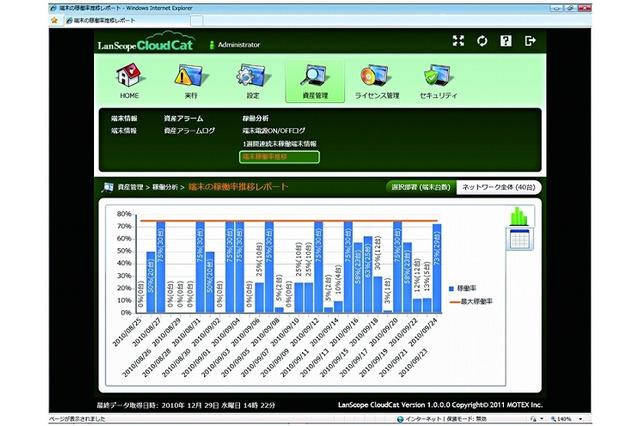Refresh the page with the reload icon
Screen dimensions: 640x426
(482, 40)
